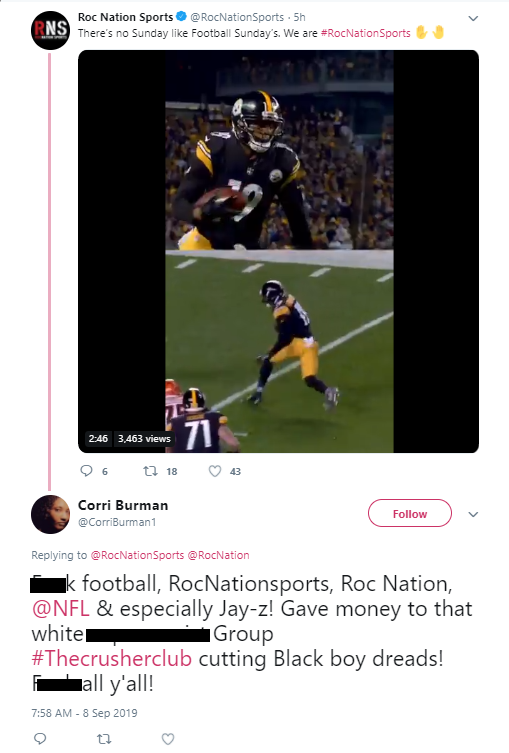This screenshot has width=509, height=753.
Task: Open the #Thecrusherclub hashtag
Action: (x=111, y=658)
